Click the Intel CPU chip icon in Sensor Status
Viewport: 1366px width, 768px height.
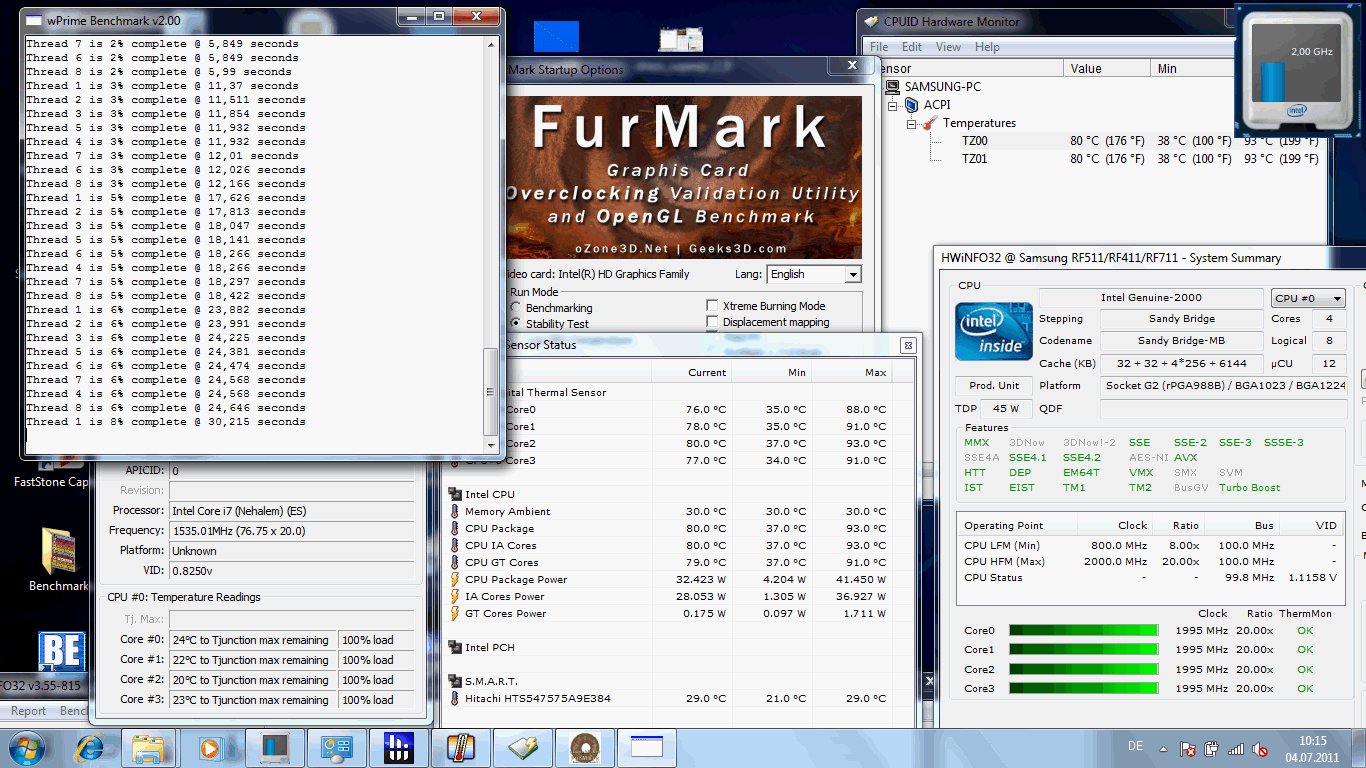(455, 494)
